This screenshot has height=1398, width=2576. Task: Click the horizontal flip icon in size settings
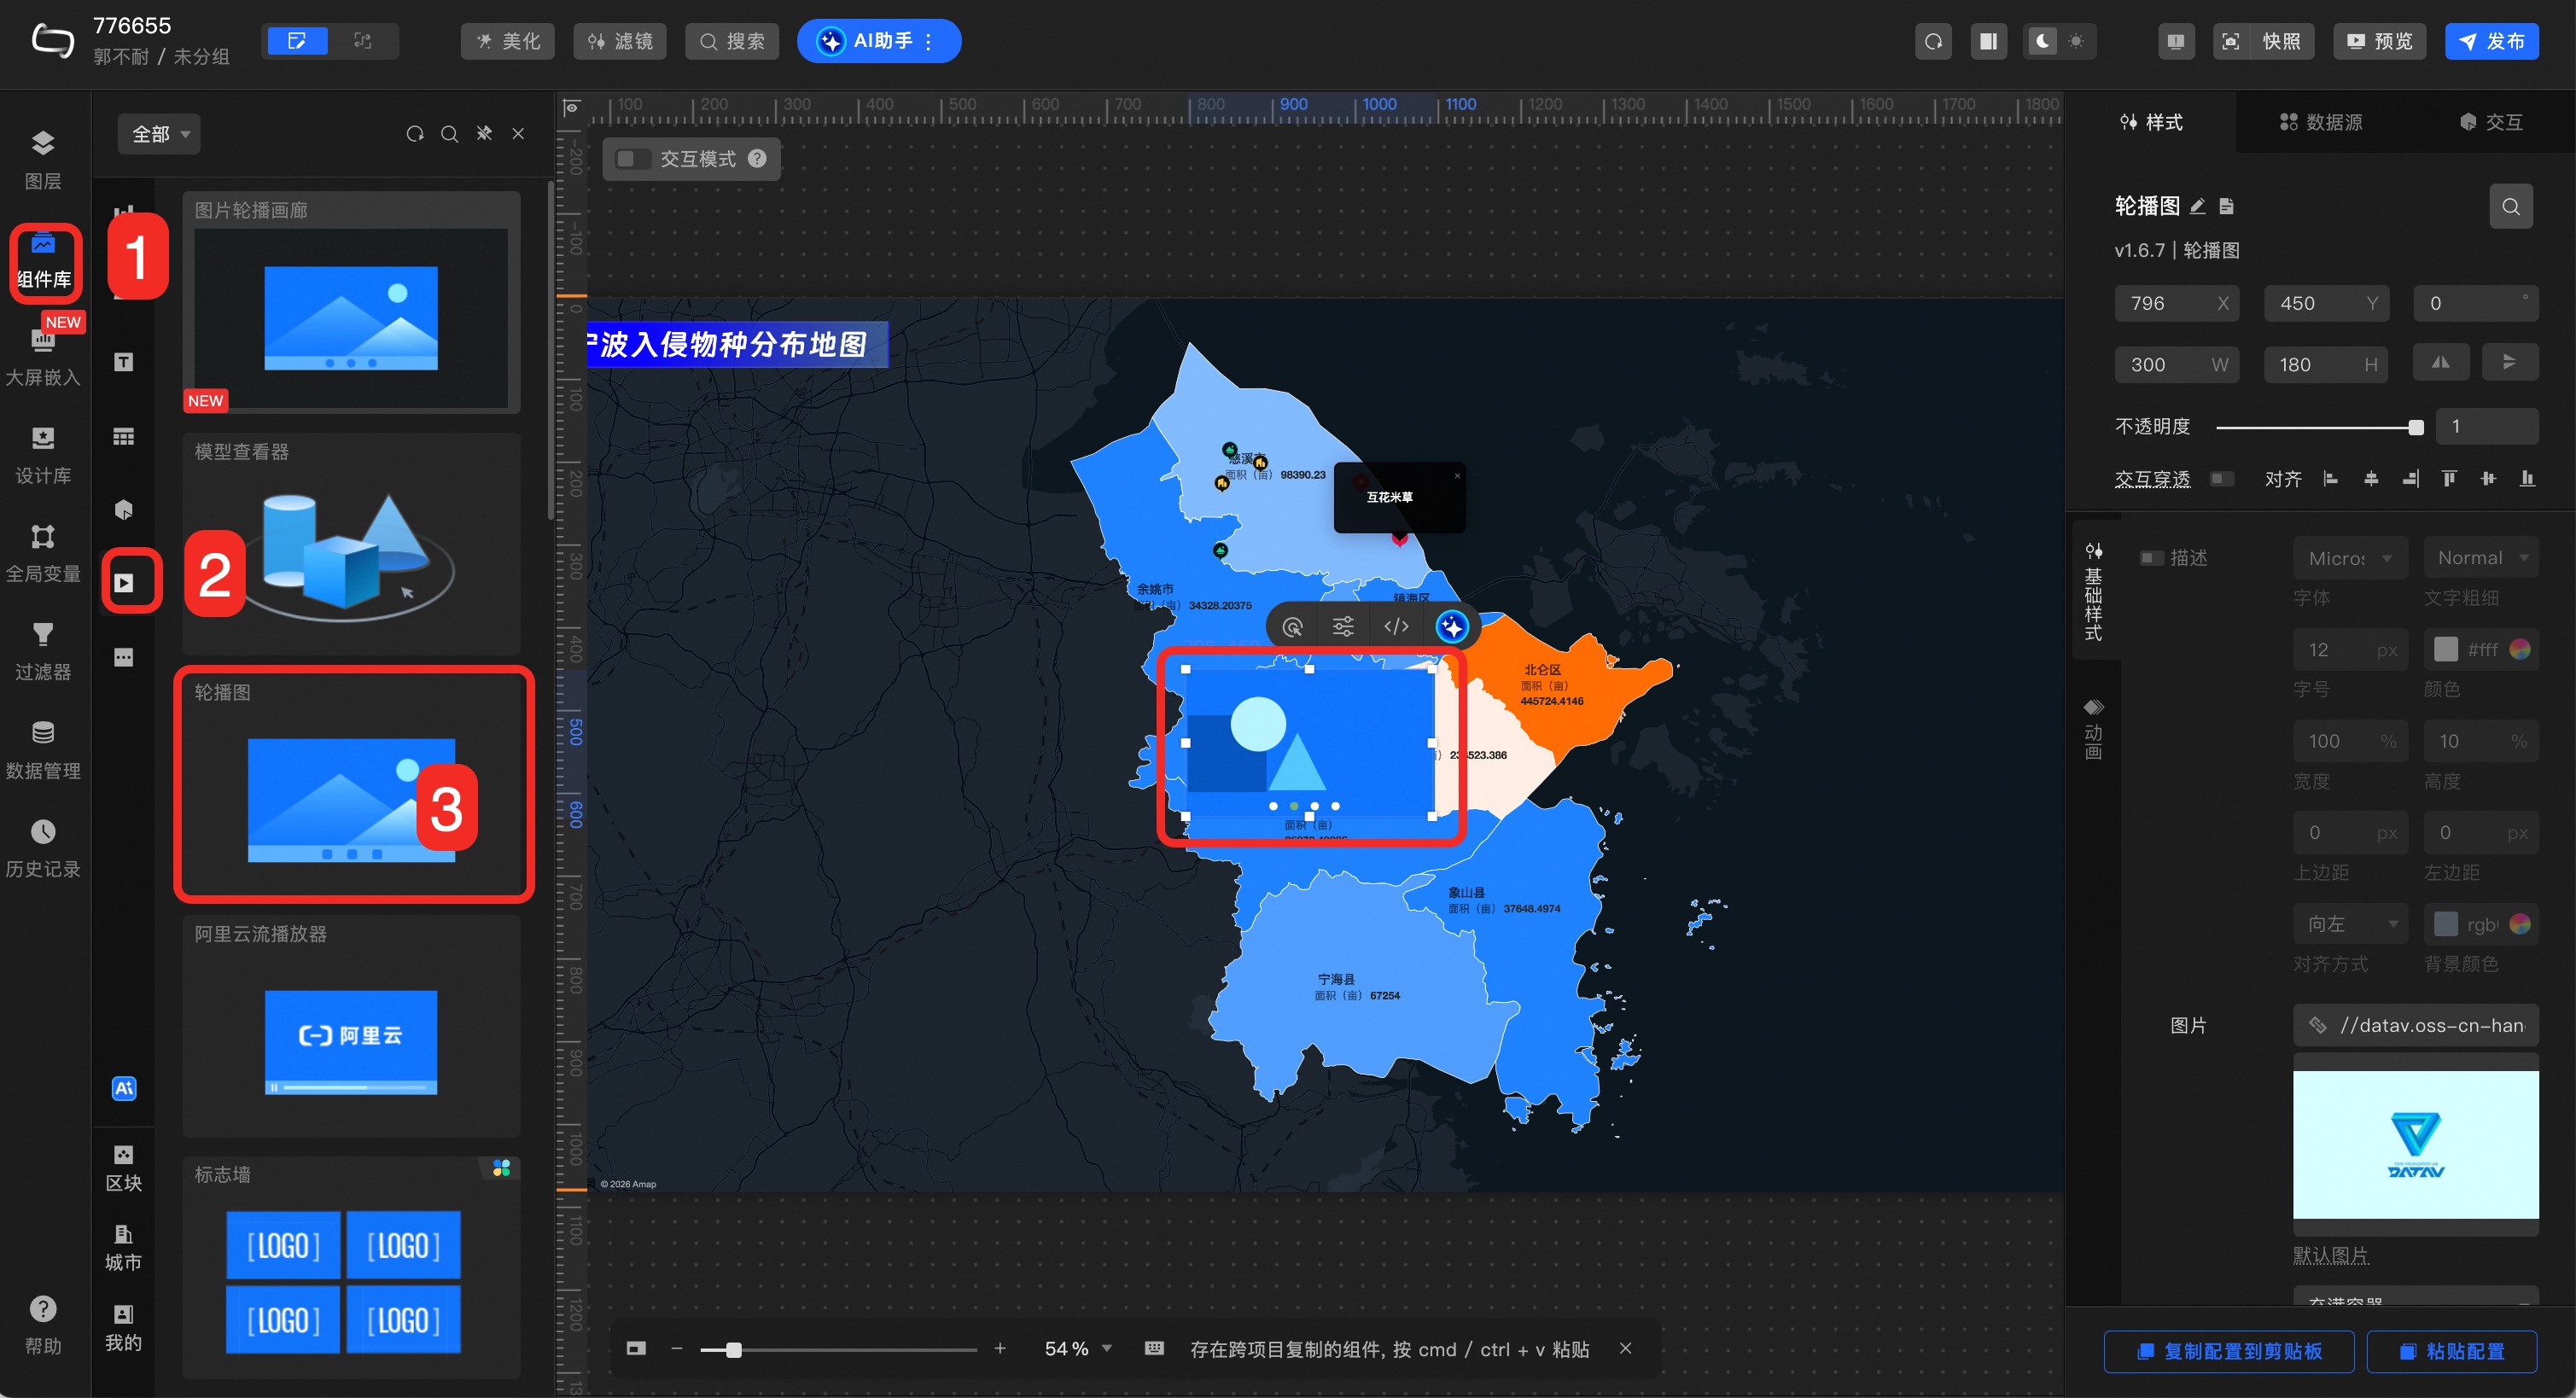point(2440,363)
